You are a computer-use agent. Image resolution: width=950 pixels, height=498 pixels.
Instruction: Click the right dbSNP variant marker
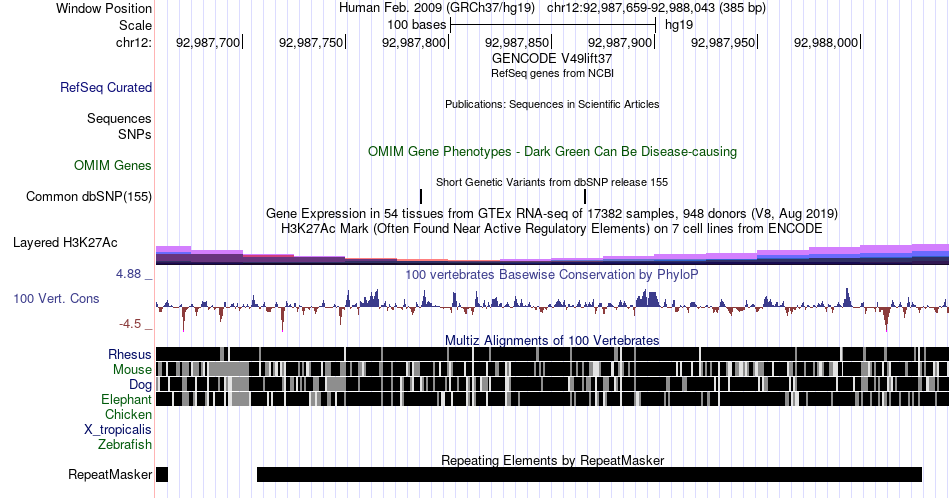pos(585,196)
